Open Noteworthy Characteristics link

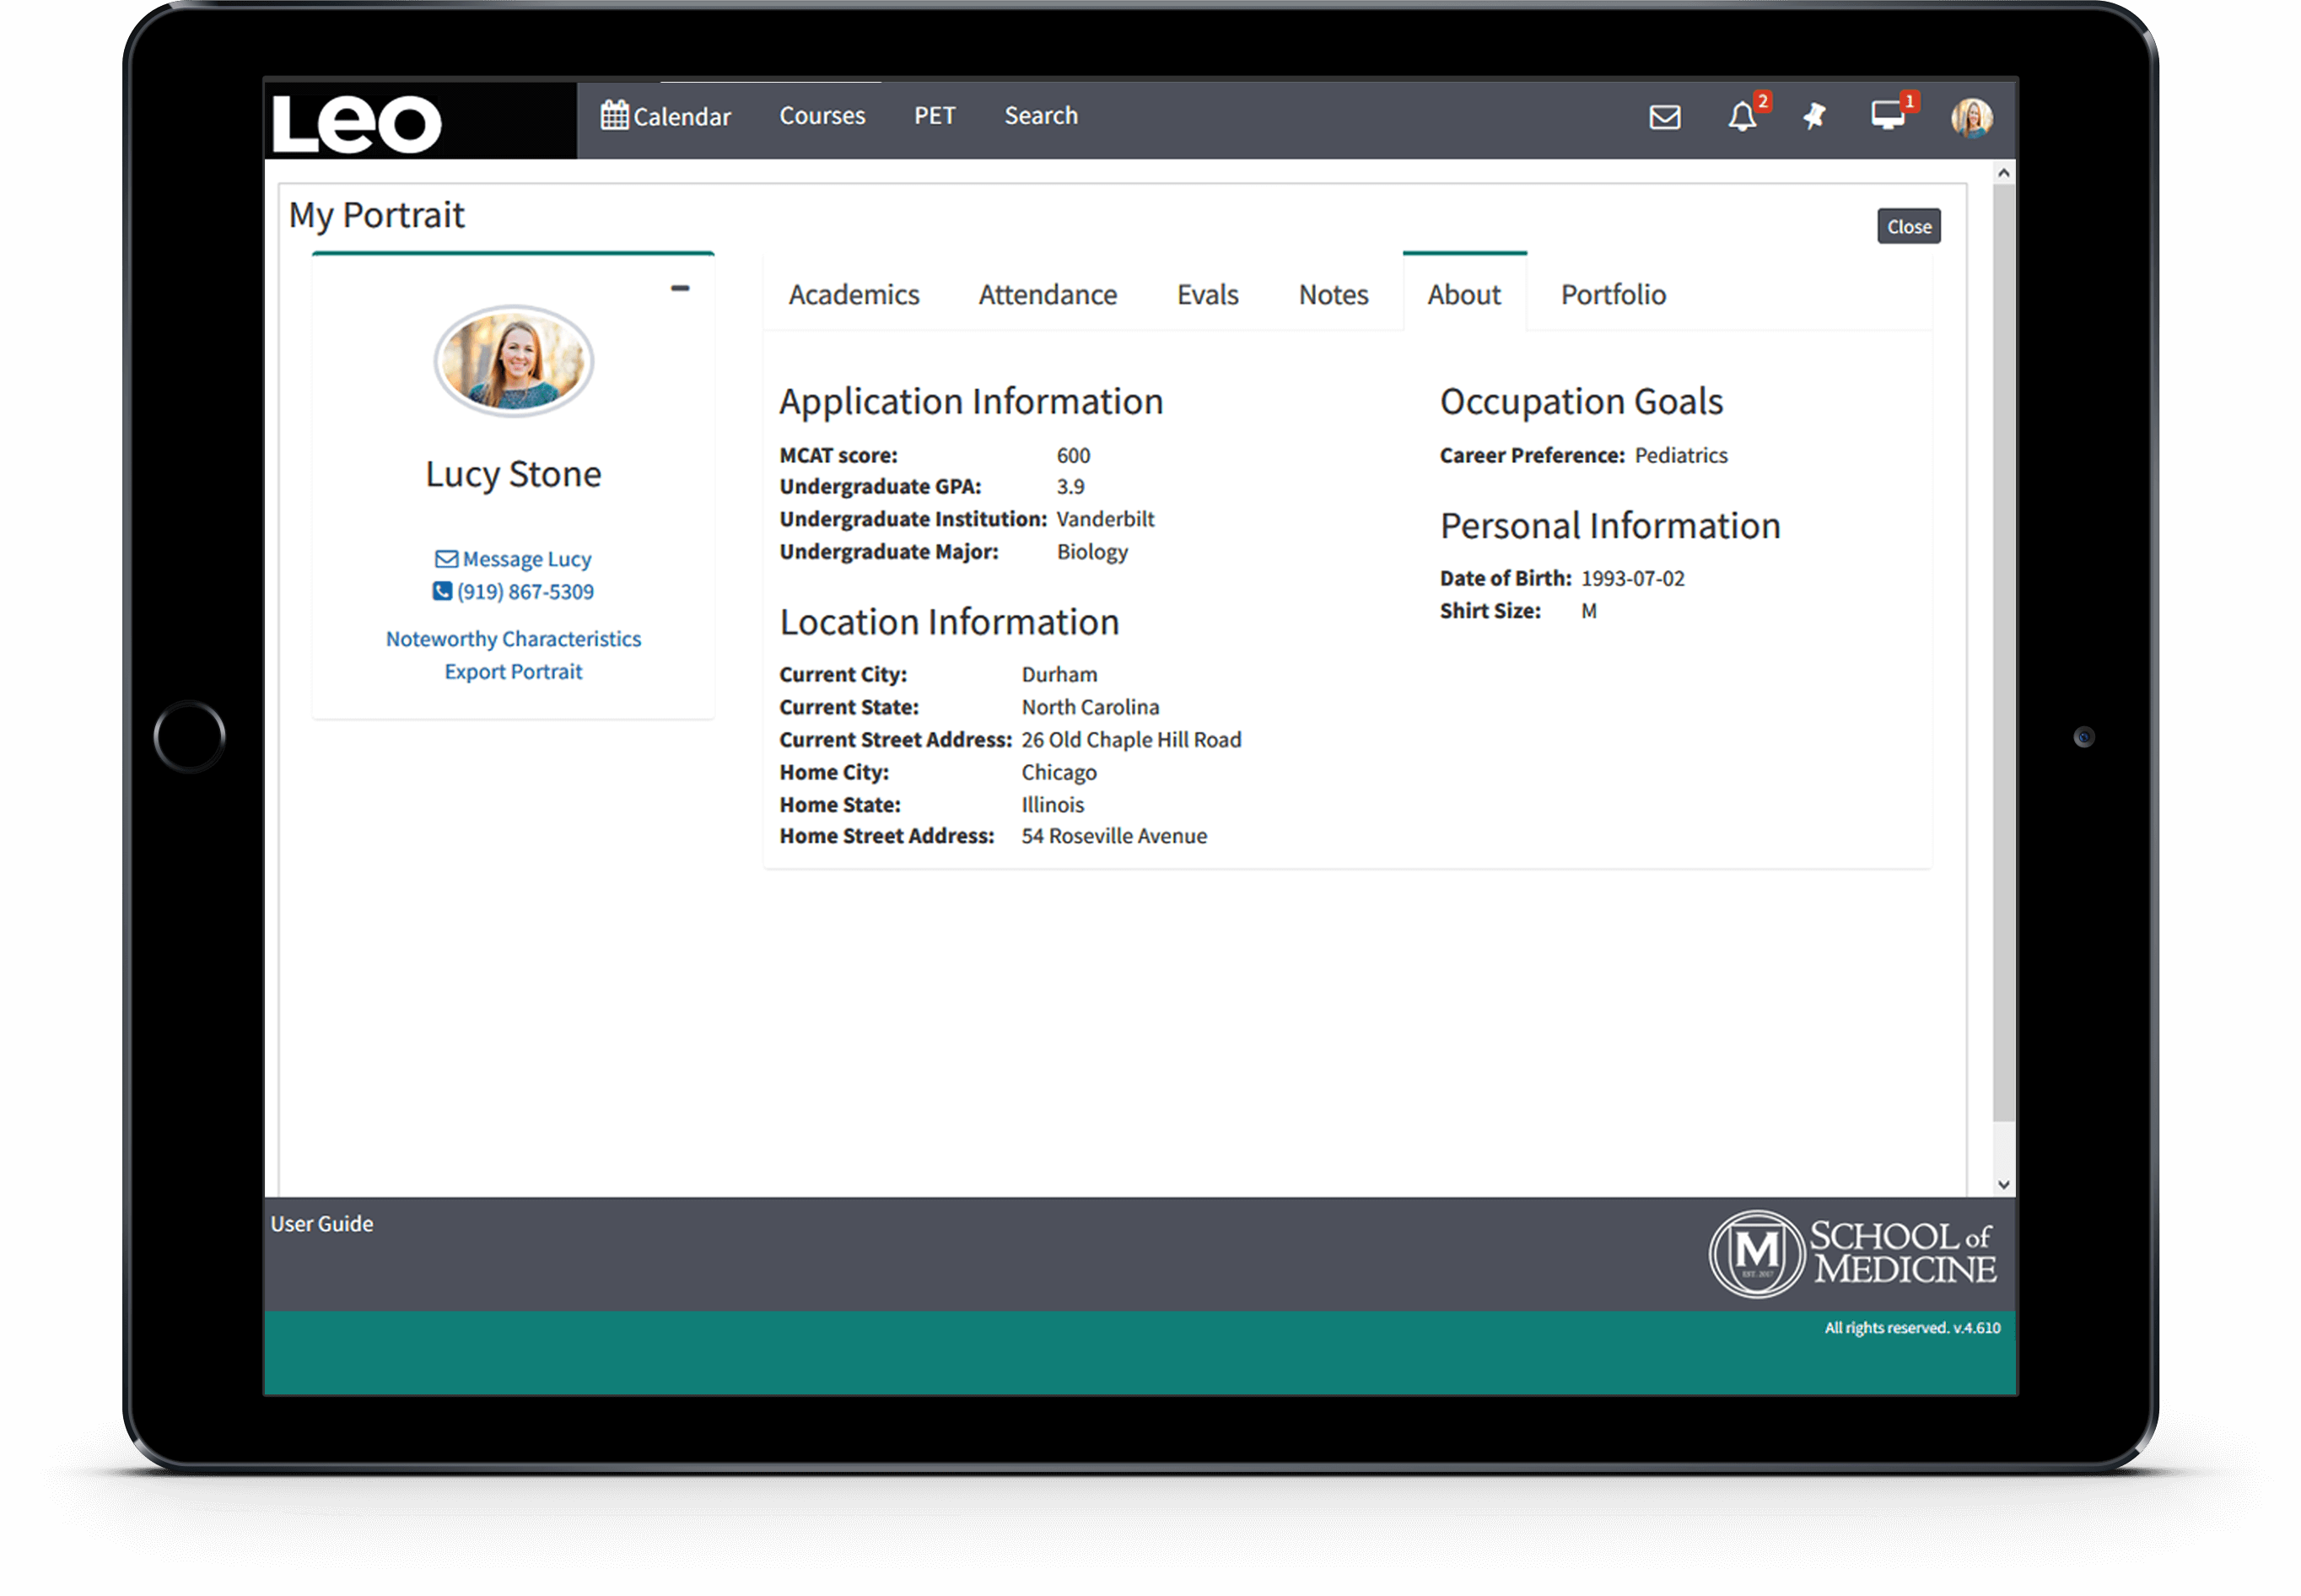tap(514, 639)
